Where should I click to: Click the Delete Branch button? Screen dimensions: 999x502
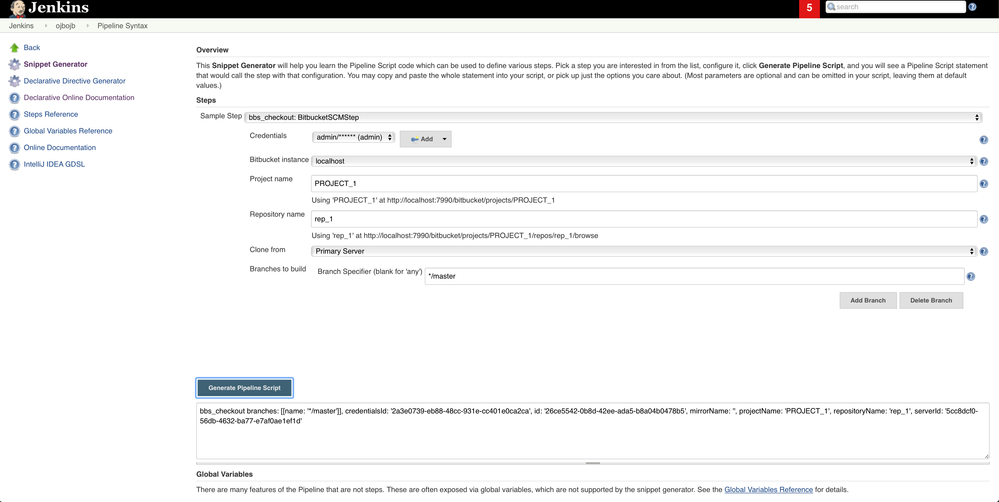(931, 300)
